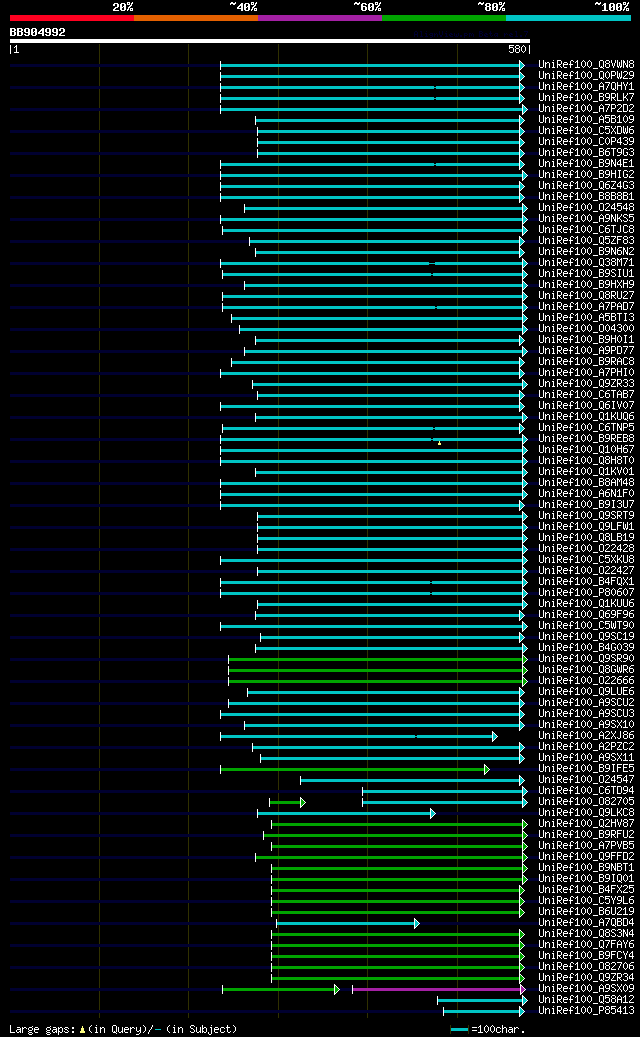Open the UniRef100_Q9ZR33 entry
The height and width of the screenshot is (1037, 640).
(x=586, y=384)
